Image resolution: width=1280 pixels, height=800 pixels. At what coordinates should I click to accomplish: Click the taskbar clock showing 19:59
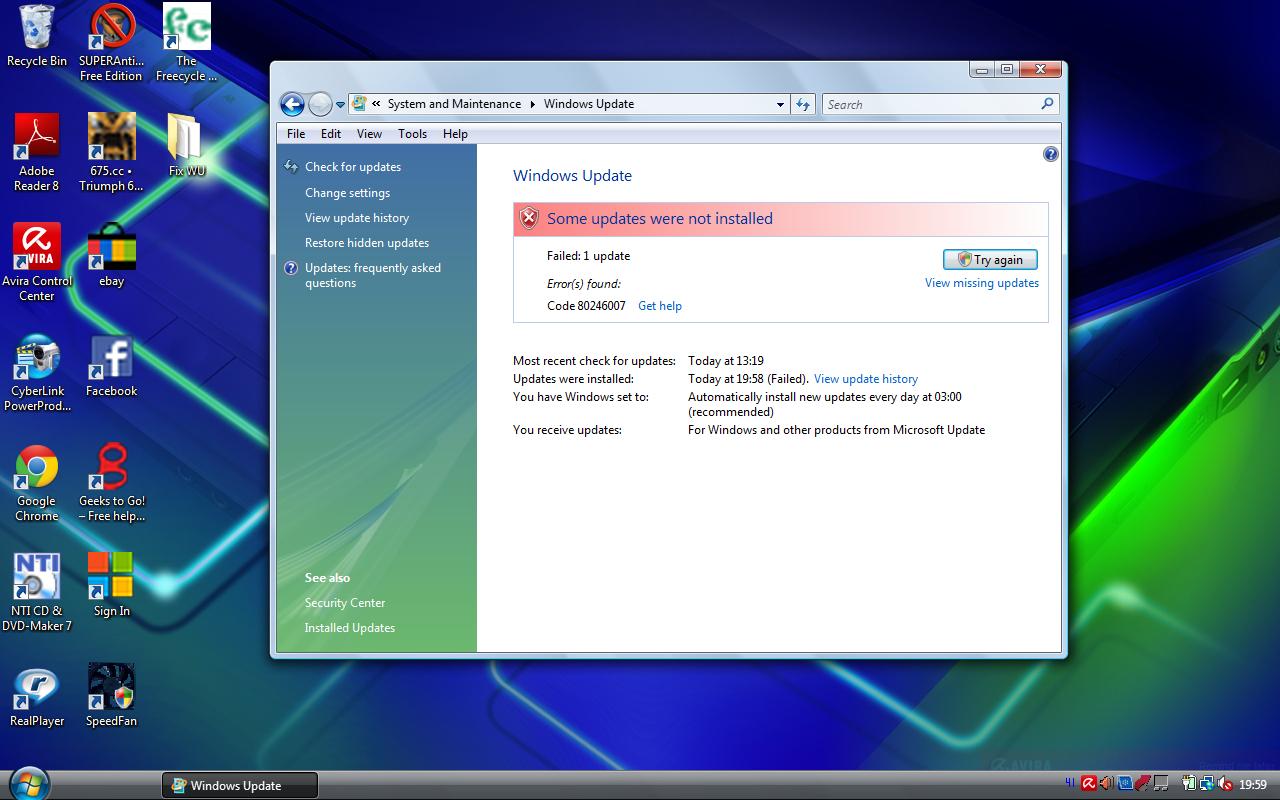click(x=1253, y=785)
